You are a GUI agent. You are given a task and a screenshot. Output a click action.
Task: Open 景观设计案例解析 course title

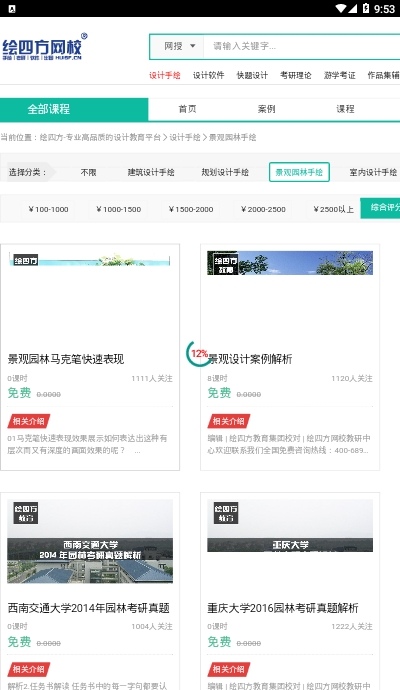tap(250, 359)
